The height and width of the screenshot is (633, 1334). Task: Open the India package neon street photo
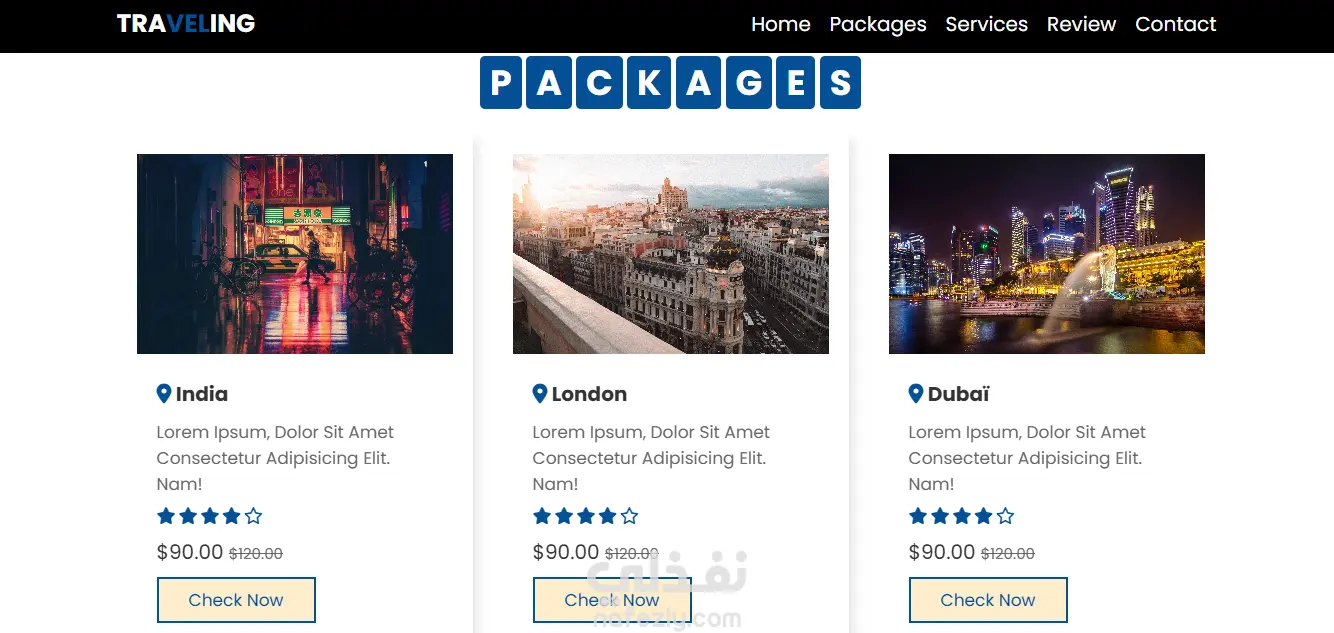[x=295, y=254]
